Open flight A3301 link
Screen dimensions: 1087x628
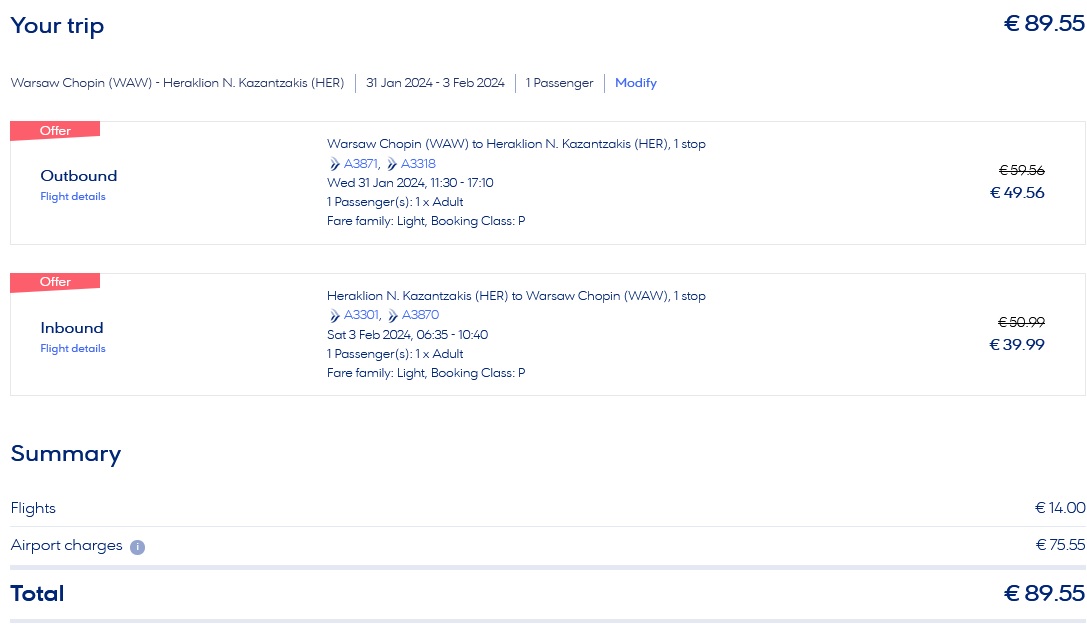click(362, 315)
